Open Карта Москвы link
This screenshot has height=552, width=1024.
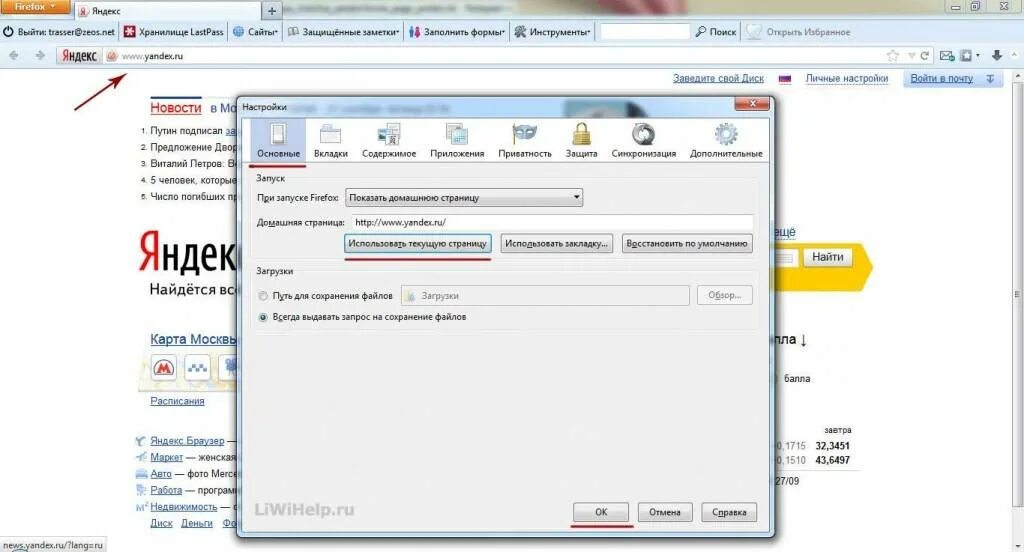[x=193, y=339]
